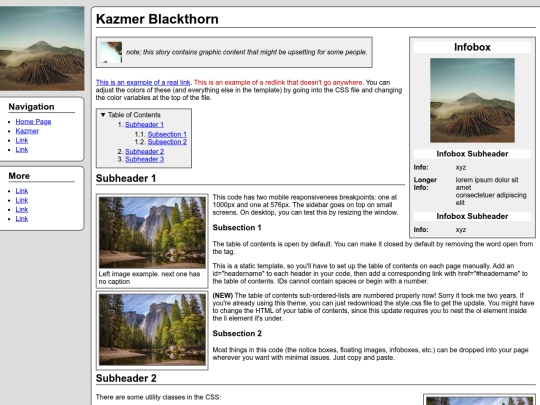540x405 pixels.
Task: Click the bold (NEW) text
Action: point(222,295)
